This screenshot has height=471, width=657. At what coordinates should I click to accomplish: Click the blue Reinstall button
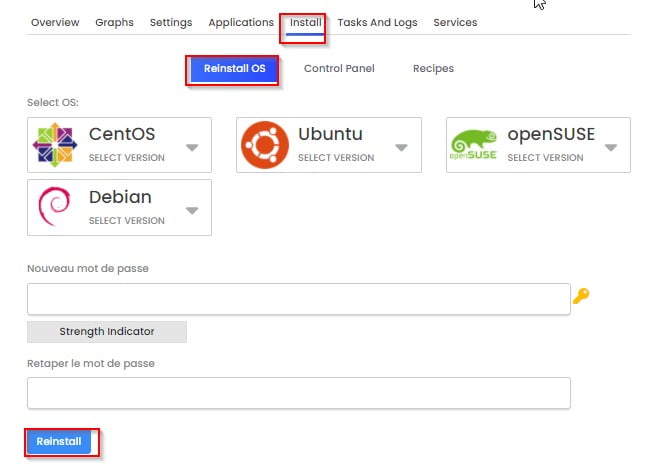pos(60,441)
